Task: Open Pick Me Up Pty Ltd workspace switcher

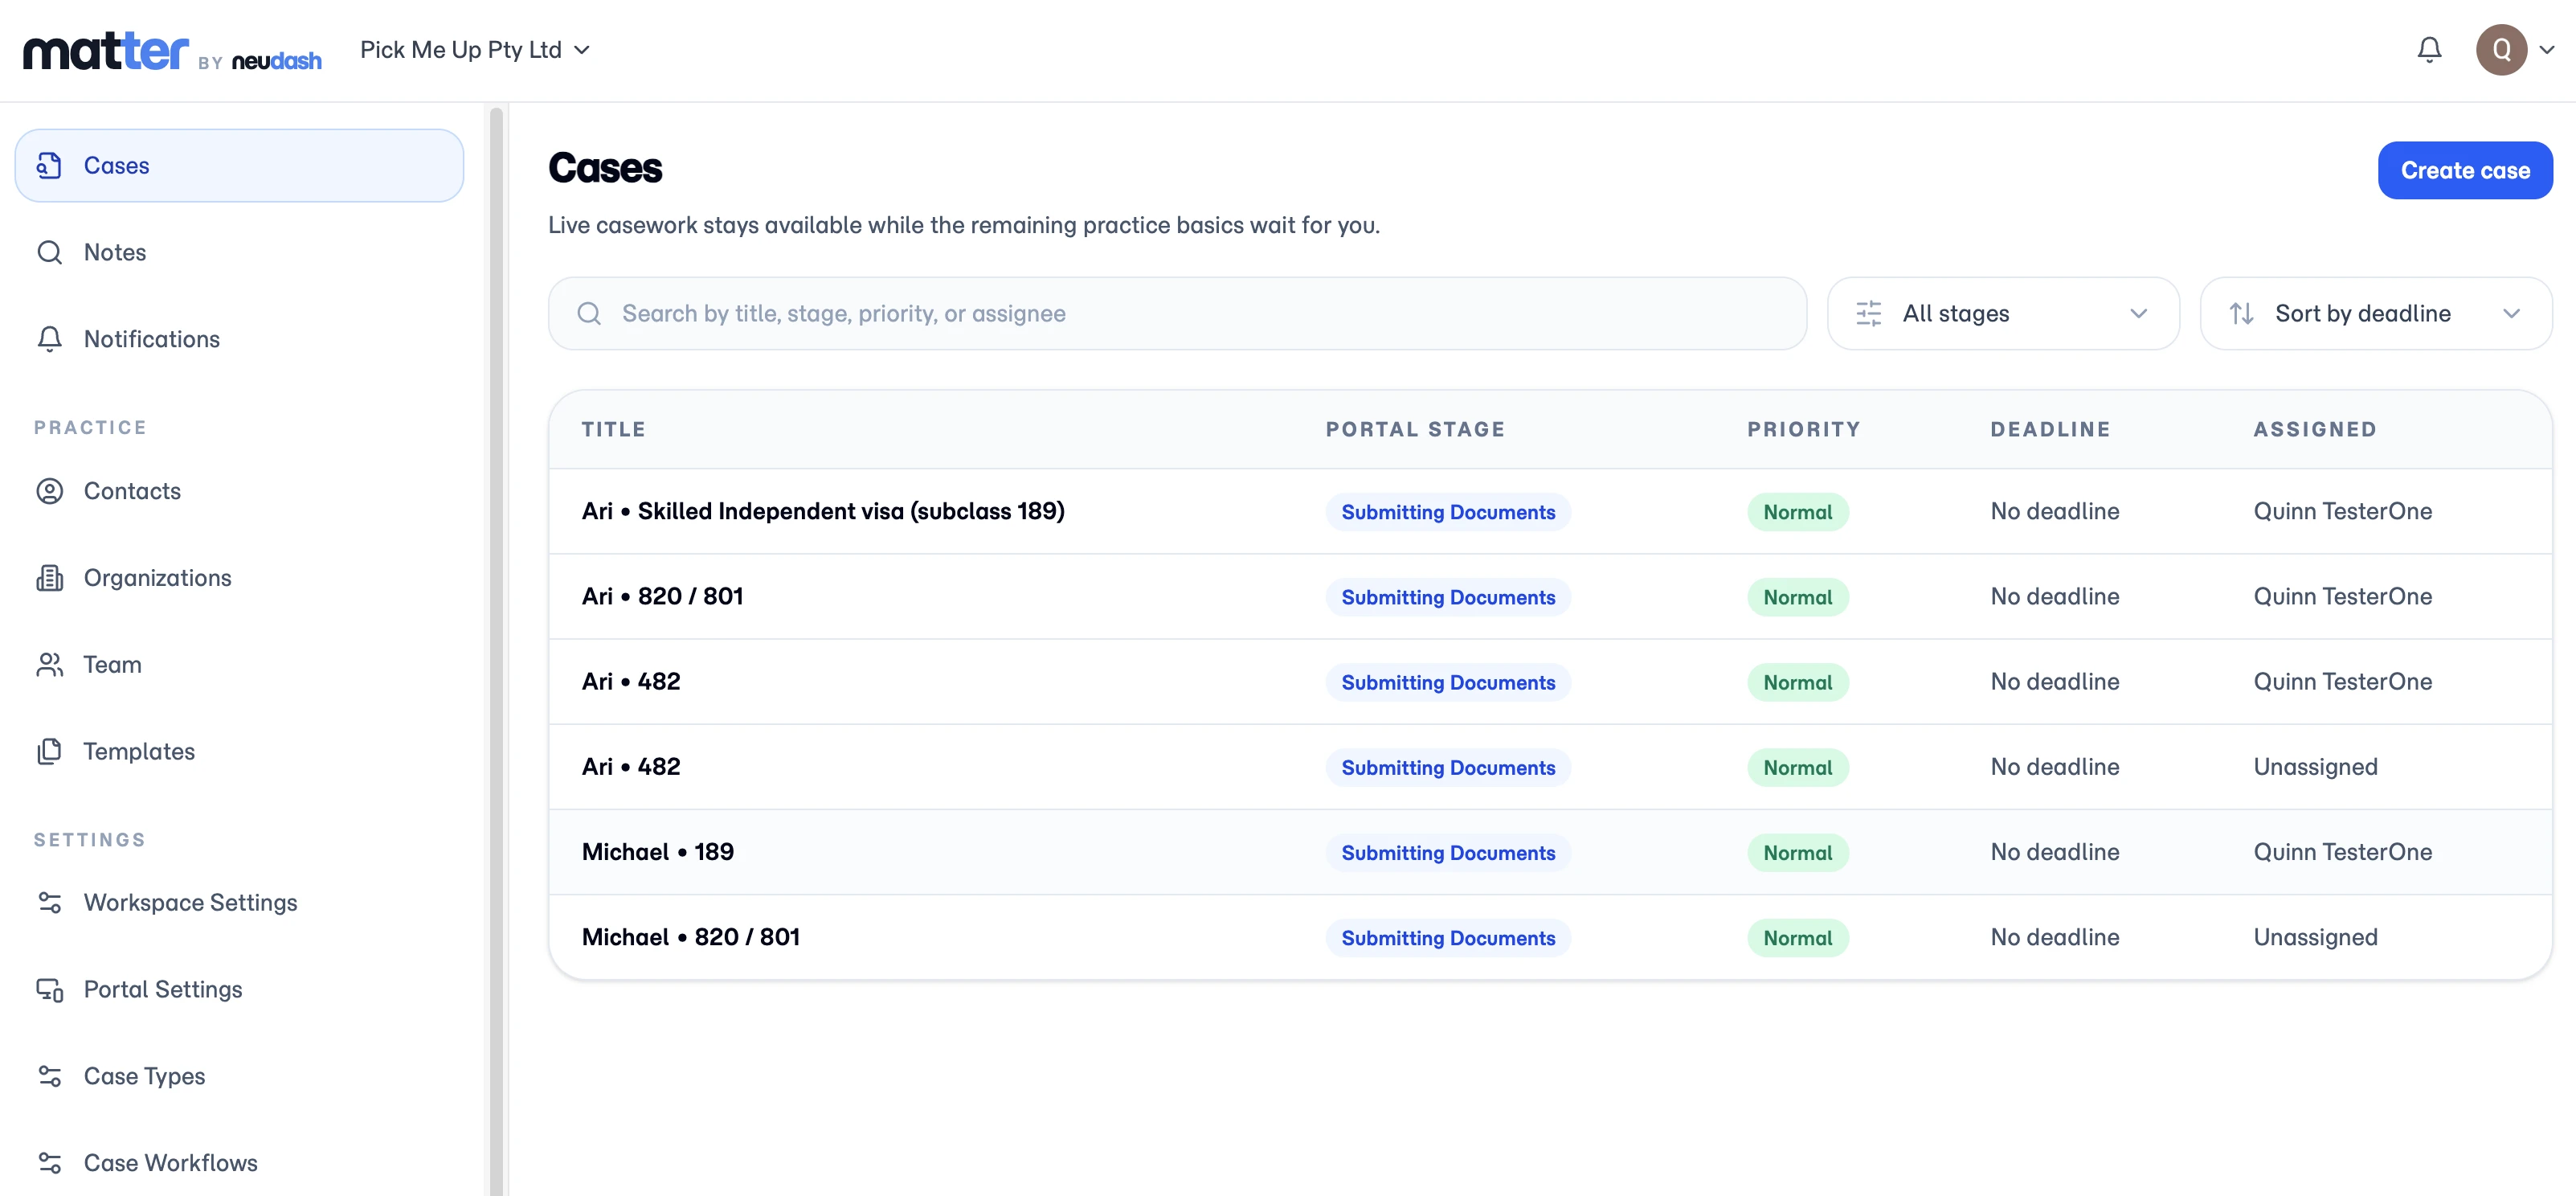Action: 475,50
